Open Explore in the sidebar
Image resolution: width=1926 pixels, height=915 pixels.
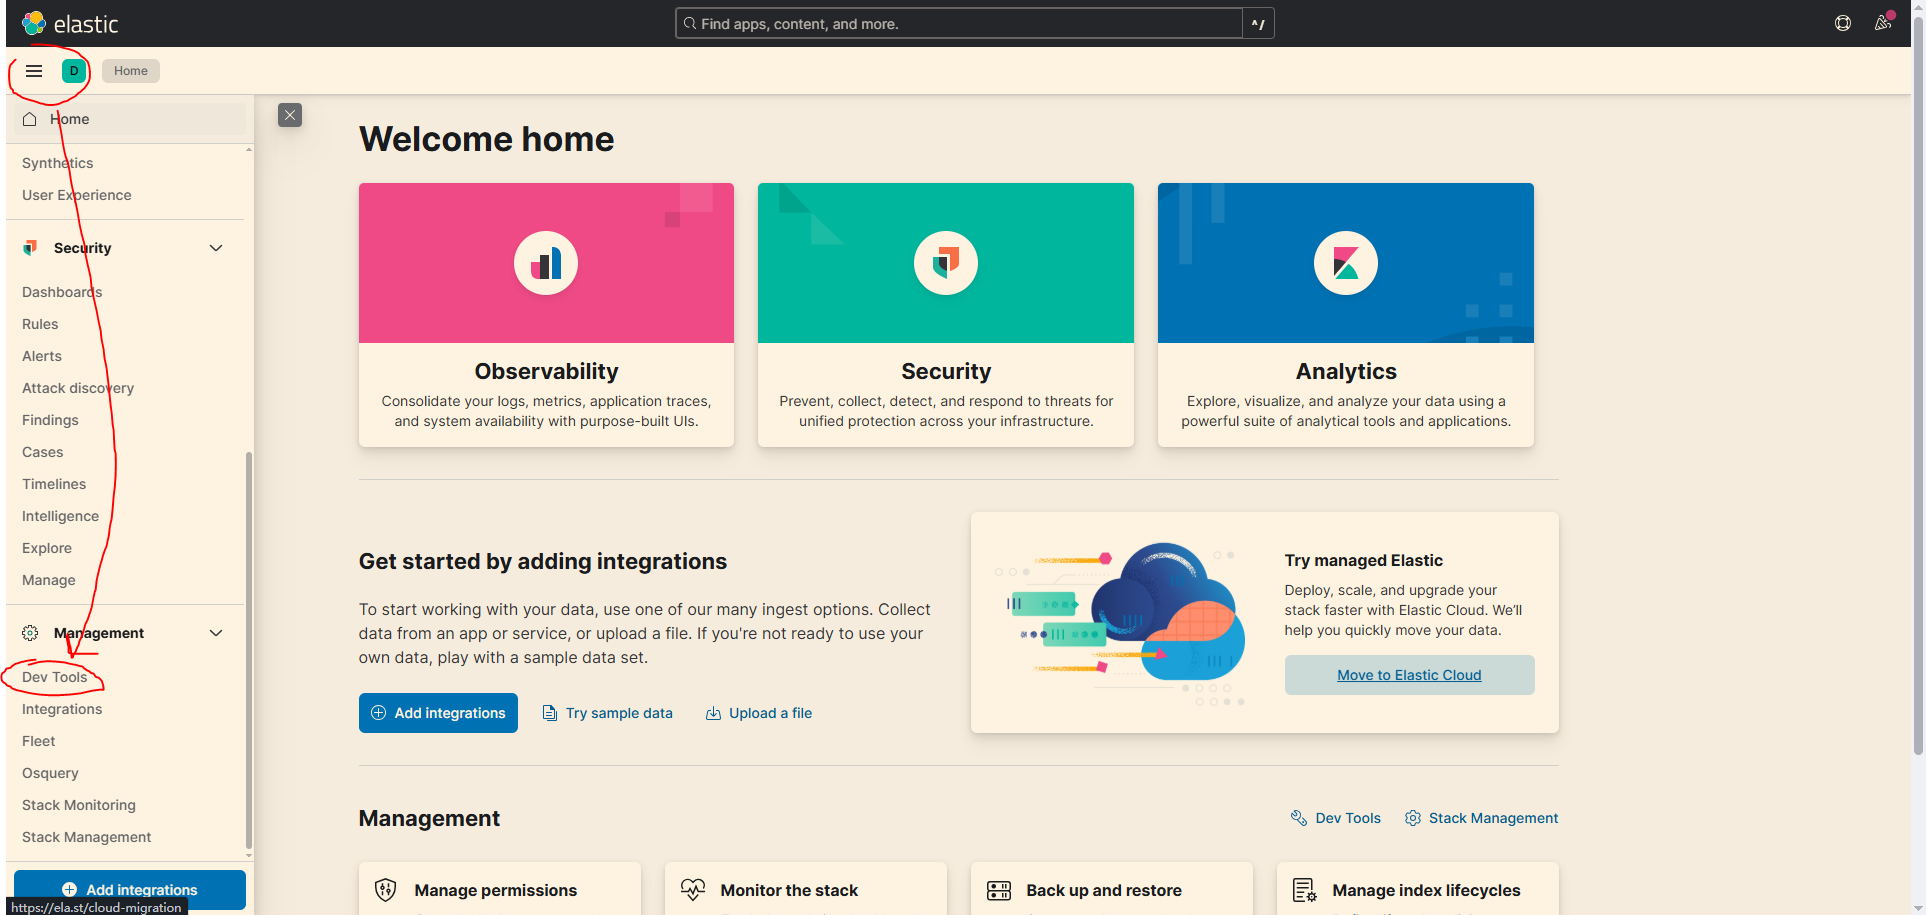tap(47, 548)
